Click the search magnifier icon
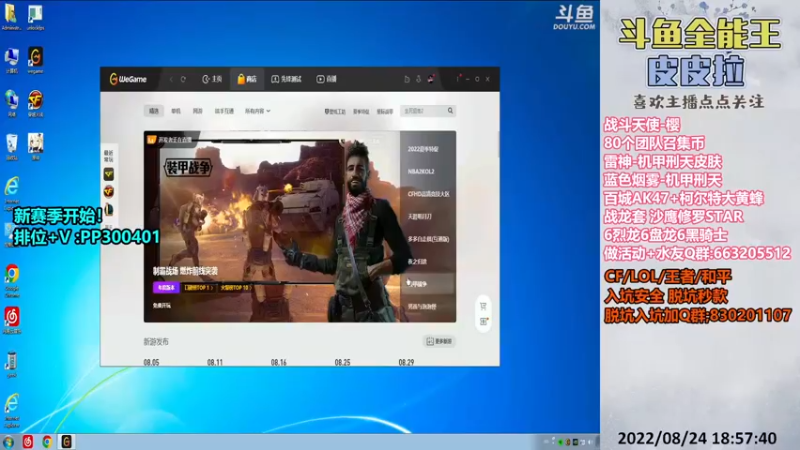The image size is (800, 450). pyautogui.click(x=450, y=111)
